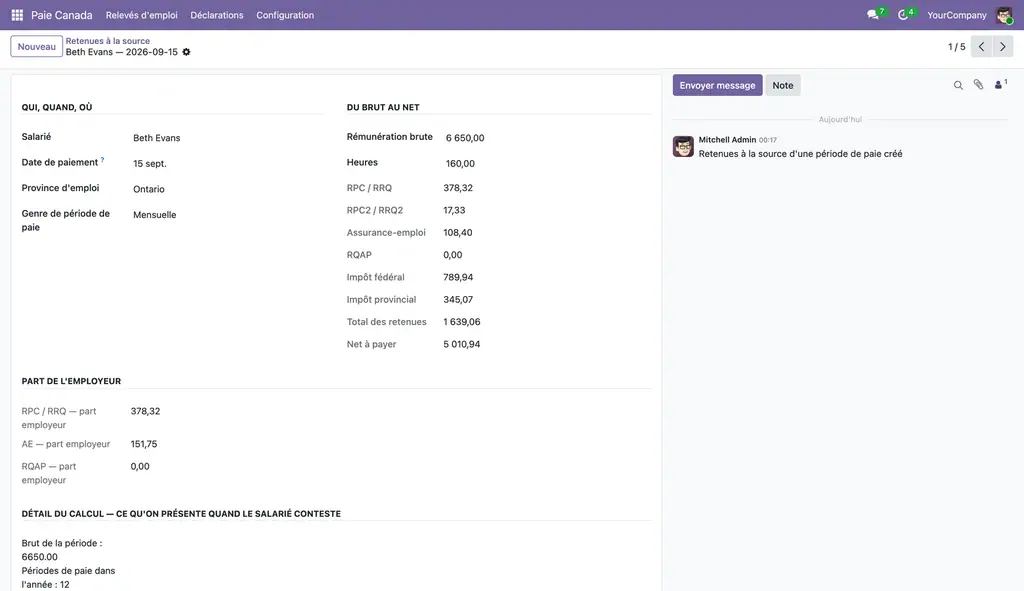Viewport: 1024px width, 591px height.
Task: Show the Date de paiement help tooltip mark
Action: click(103, 160)
